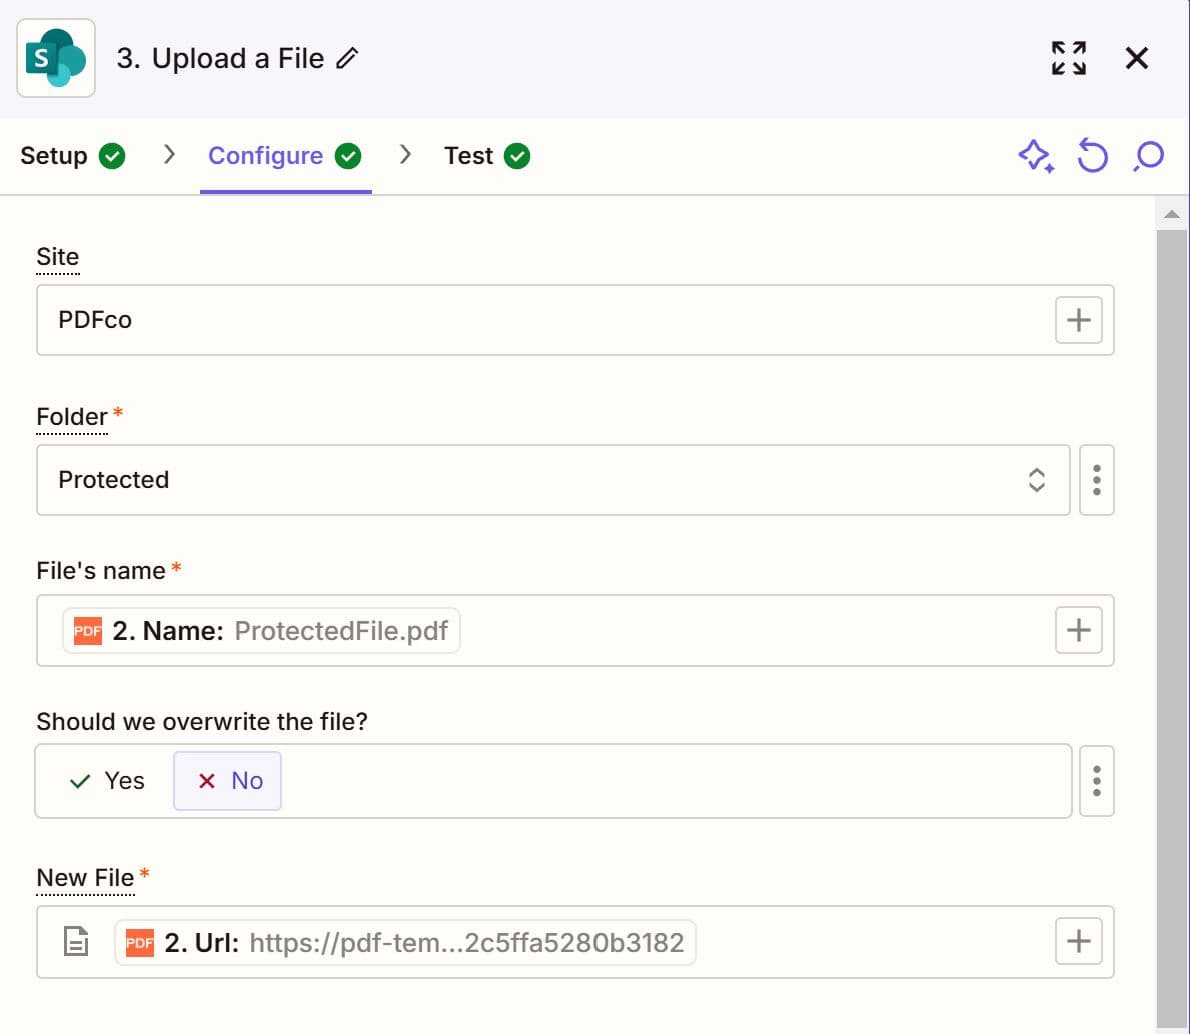Image resolution: width=1190 pixels, height=1034 pixels.
Task: Click the SharePoint app icon
Action: (55, 57)
